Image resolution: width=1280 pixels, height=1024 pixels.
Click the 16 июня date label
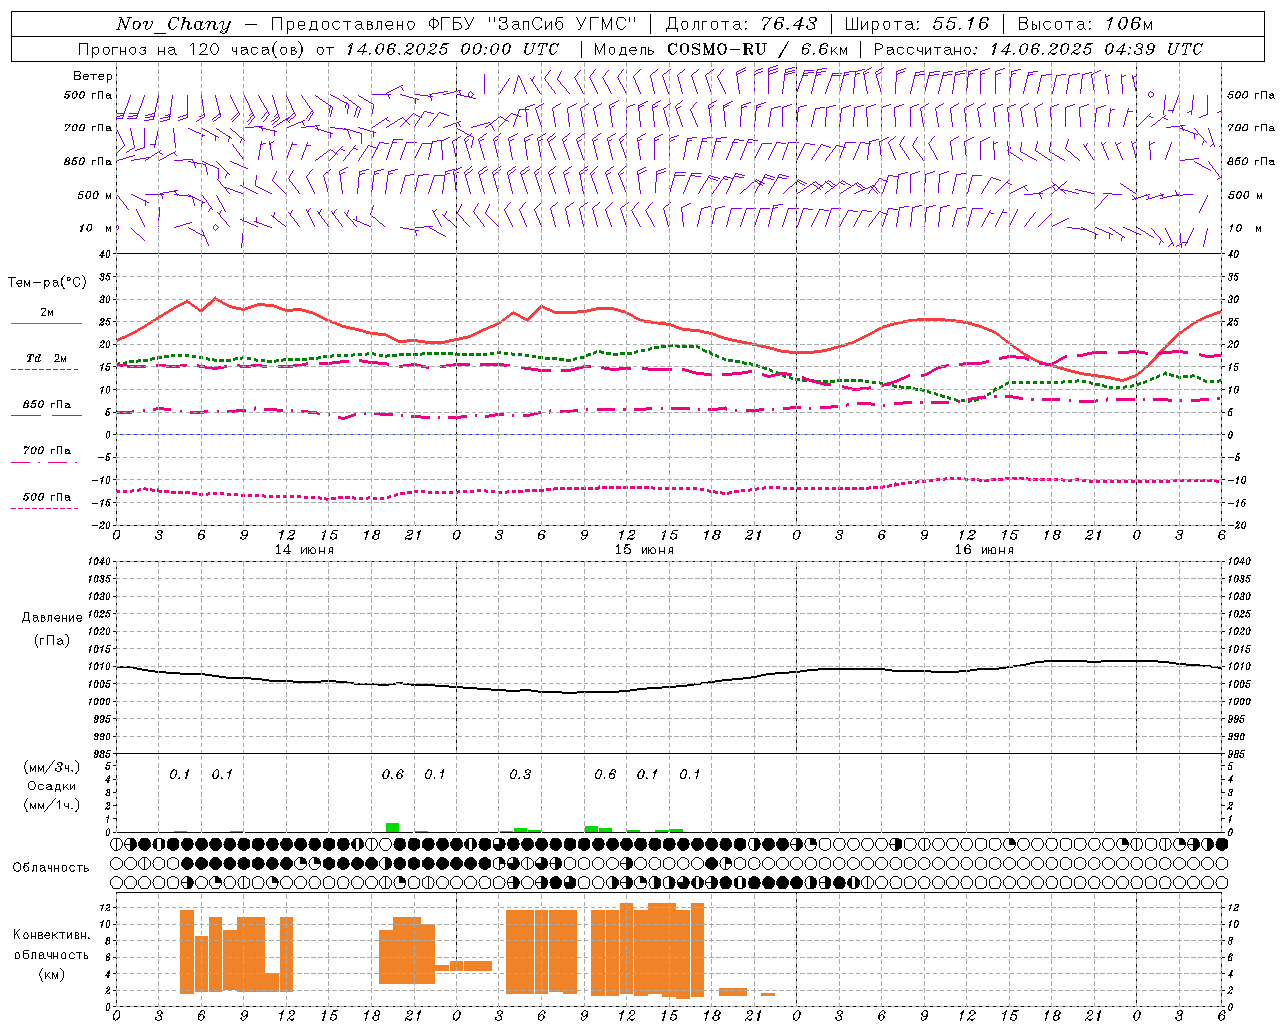[x=984, y=550]
